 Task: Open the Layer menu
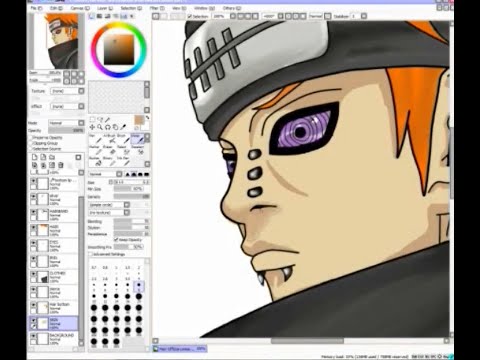coord(105,8)
